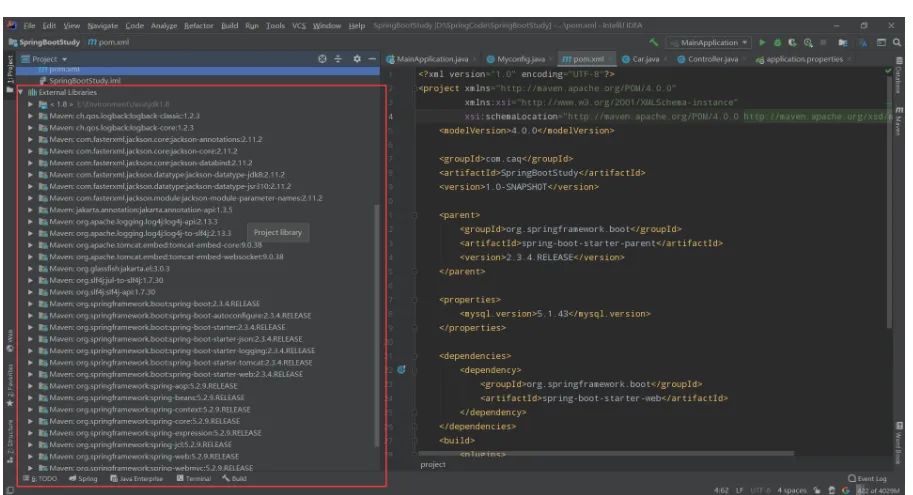913x495 pixels.
Task: Expand Maven logback-classic:1.2.3 node
Action: (30, 116)
